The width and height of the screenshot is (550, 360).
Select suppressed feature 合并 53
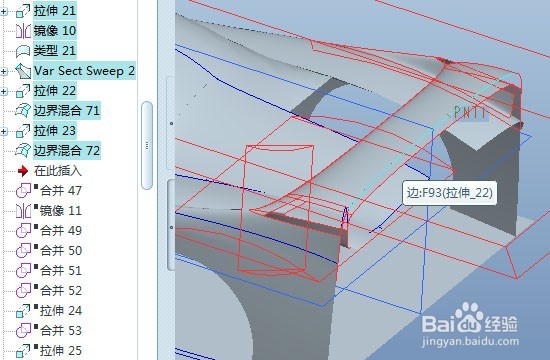[61, 331]
